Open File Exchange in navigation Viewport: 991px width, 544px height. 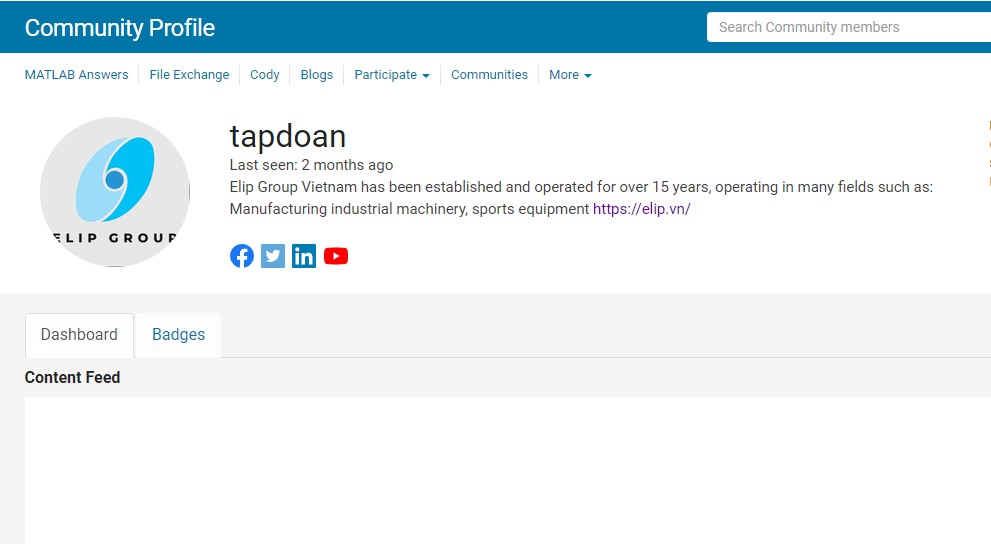pos(189,75)
